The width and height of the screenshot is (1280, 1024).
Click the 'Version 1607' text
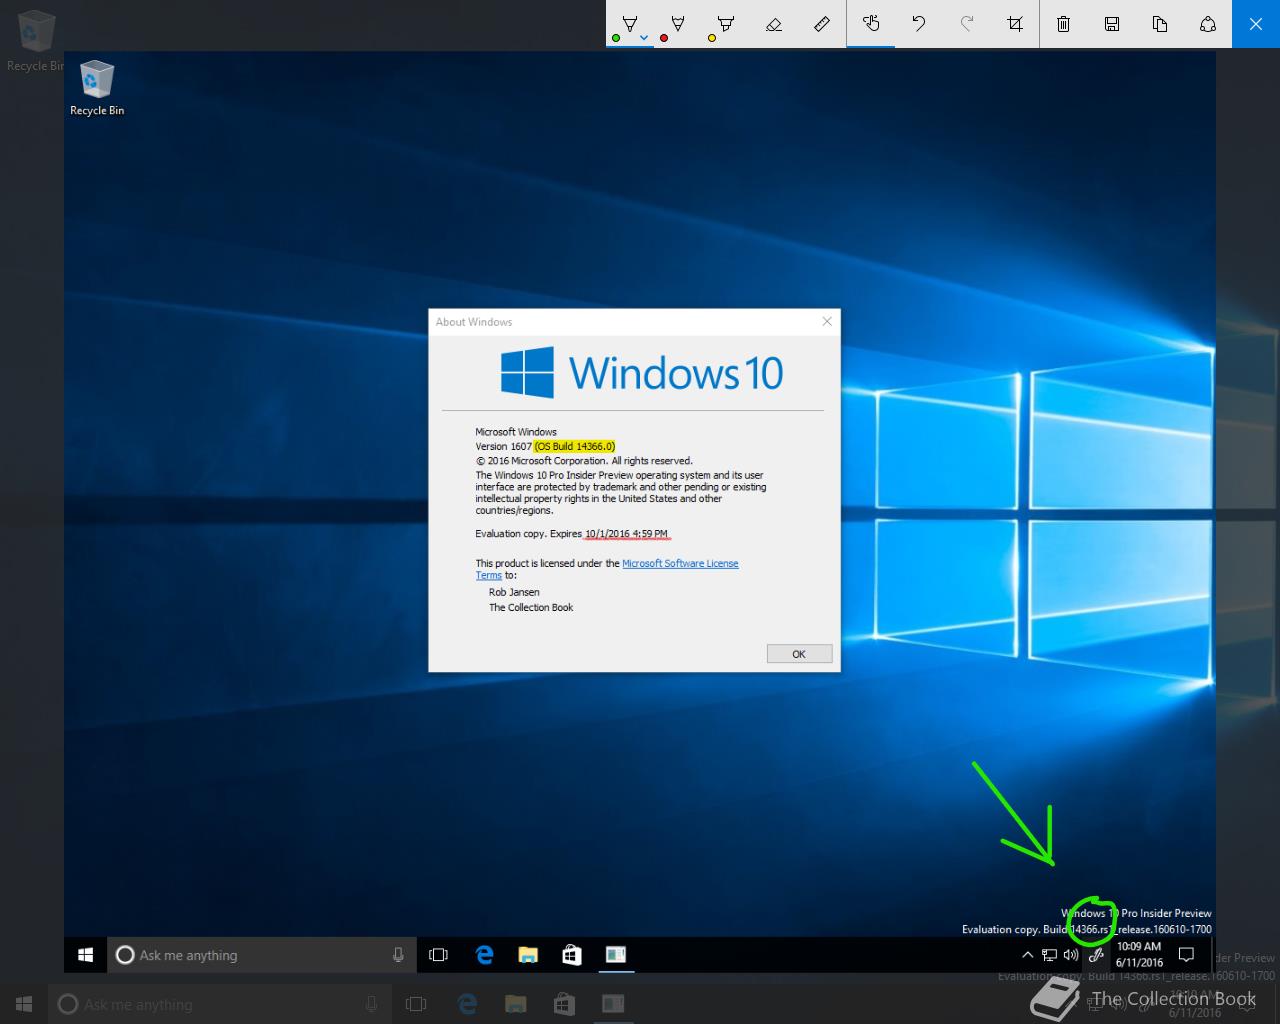[504, 446]
